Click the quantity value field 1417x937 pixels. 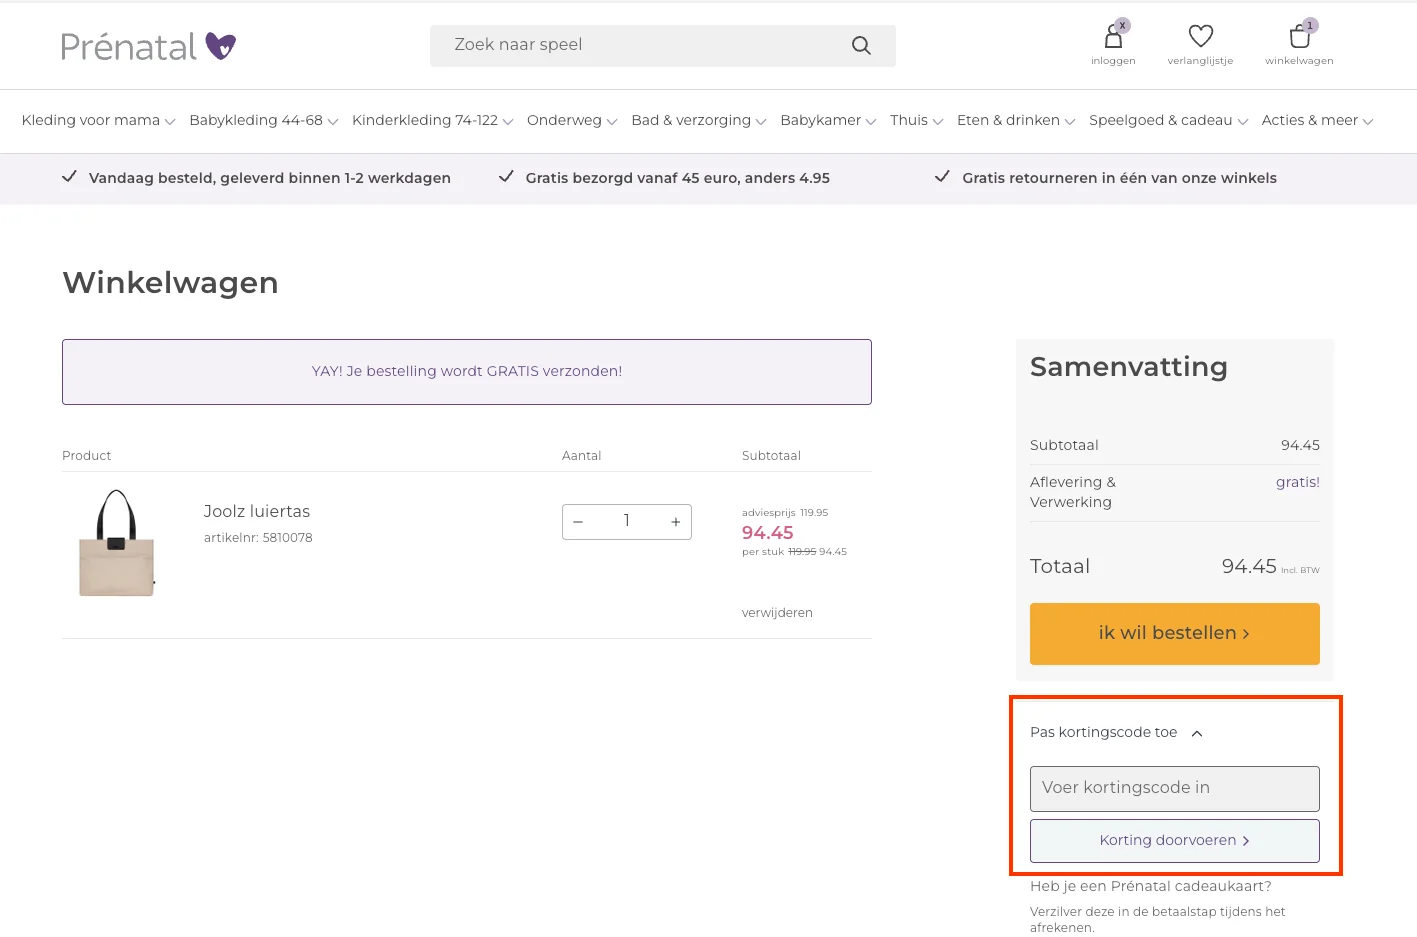coord(627,522)
